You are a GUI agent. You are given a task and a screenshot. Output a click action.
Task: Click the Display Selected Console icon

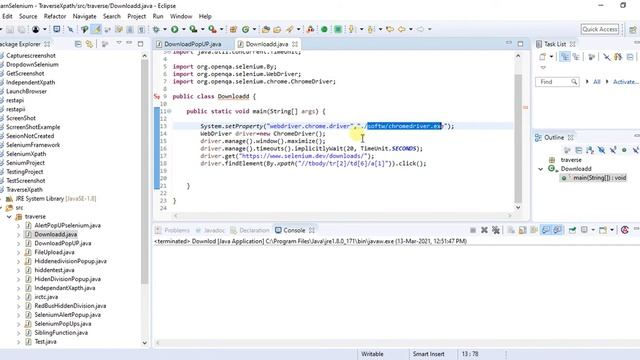tap(584, 231)
